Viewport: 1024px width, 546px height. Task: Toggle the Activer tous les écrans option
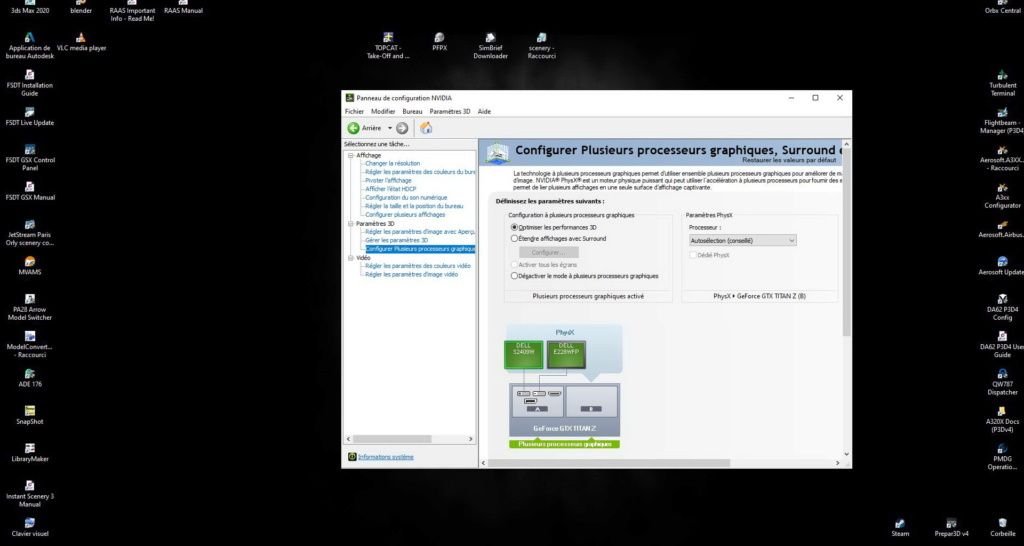point(515,265)
